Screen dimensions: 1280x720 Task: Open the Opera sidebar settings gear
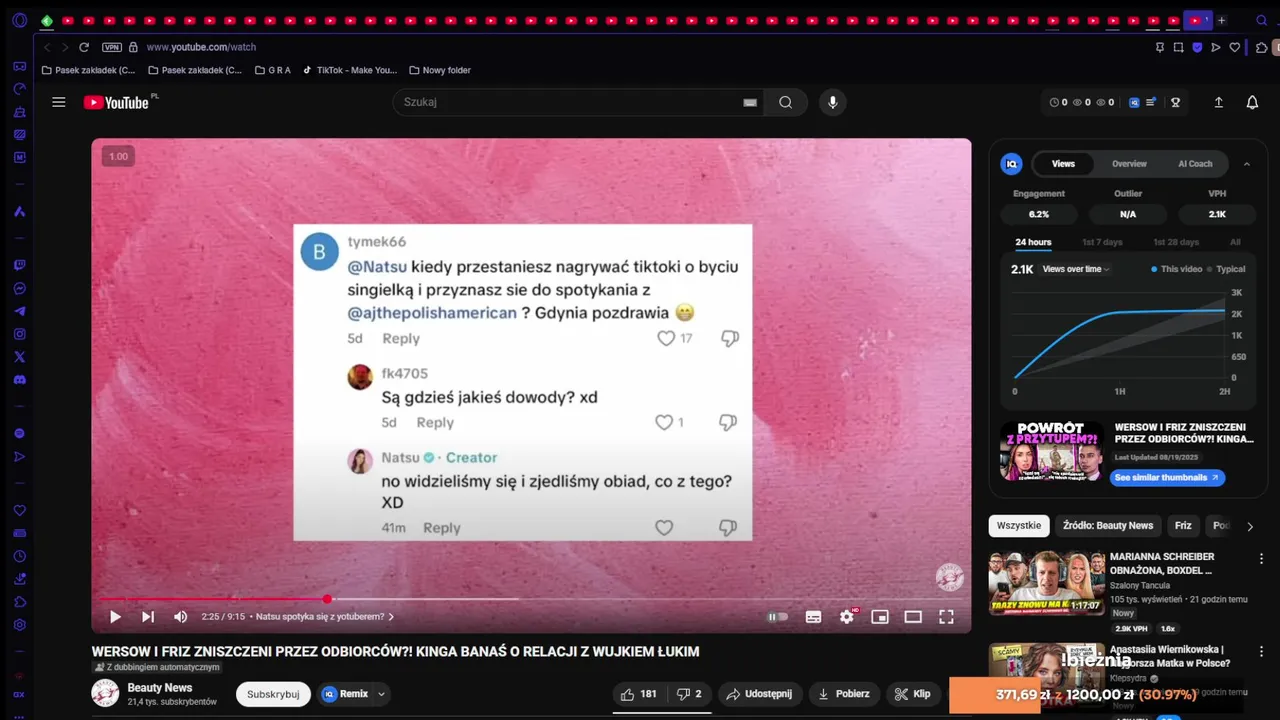tap(19, 625)
